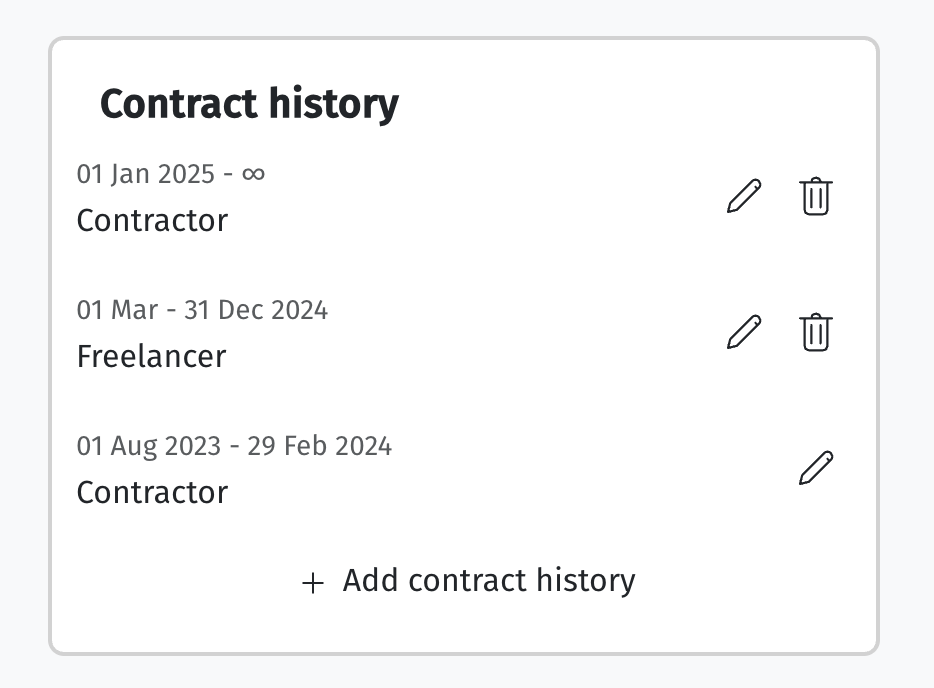Click the dash in the Jan 2025 range
The height and width of the screenshot is (688, 934).
[228, 175]
